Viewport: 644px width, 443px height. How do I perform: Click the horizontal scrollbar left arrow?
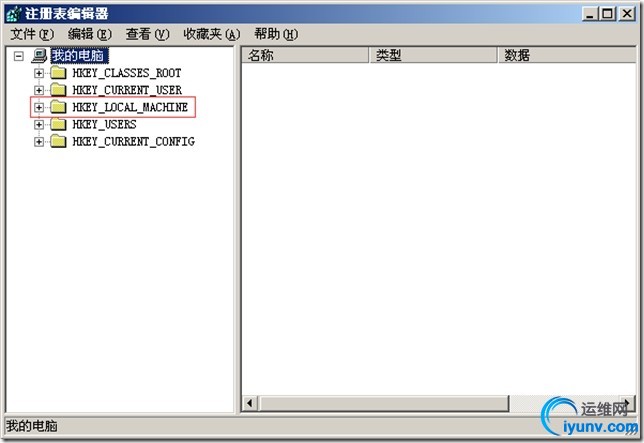pos(250,403)
